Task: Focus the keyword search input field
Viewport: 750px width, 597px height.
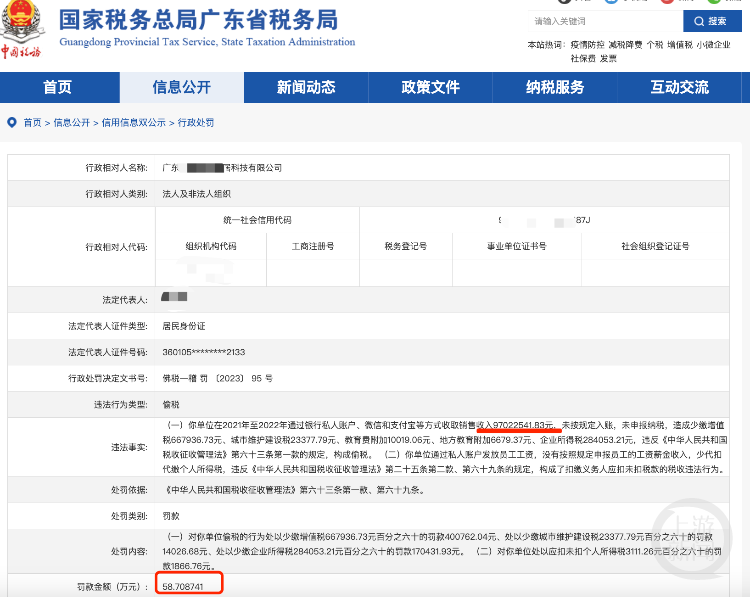Action: coord(606,21)
